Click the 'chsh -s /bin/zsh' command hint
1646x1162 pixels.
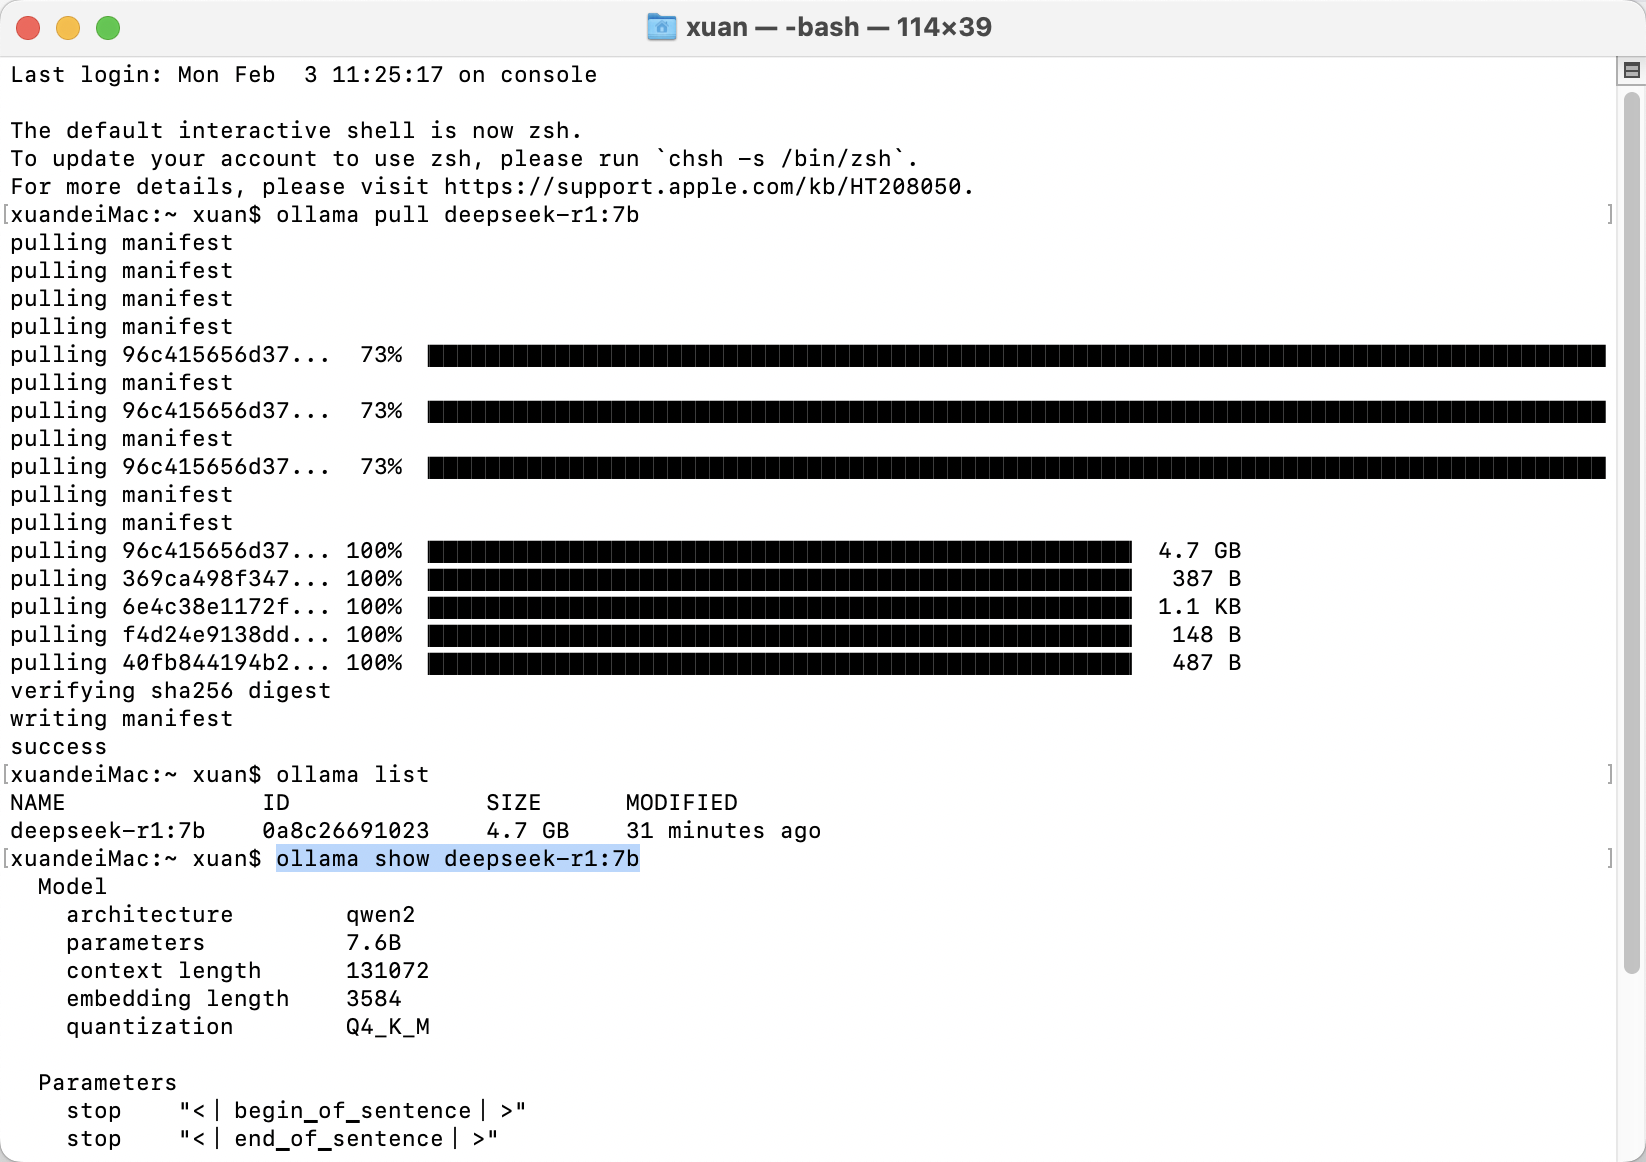point(780,159)
